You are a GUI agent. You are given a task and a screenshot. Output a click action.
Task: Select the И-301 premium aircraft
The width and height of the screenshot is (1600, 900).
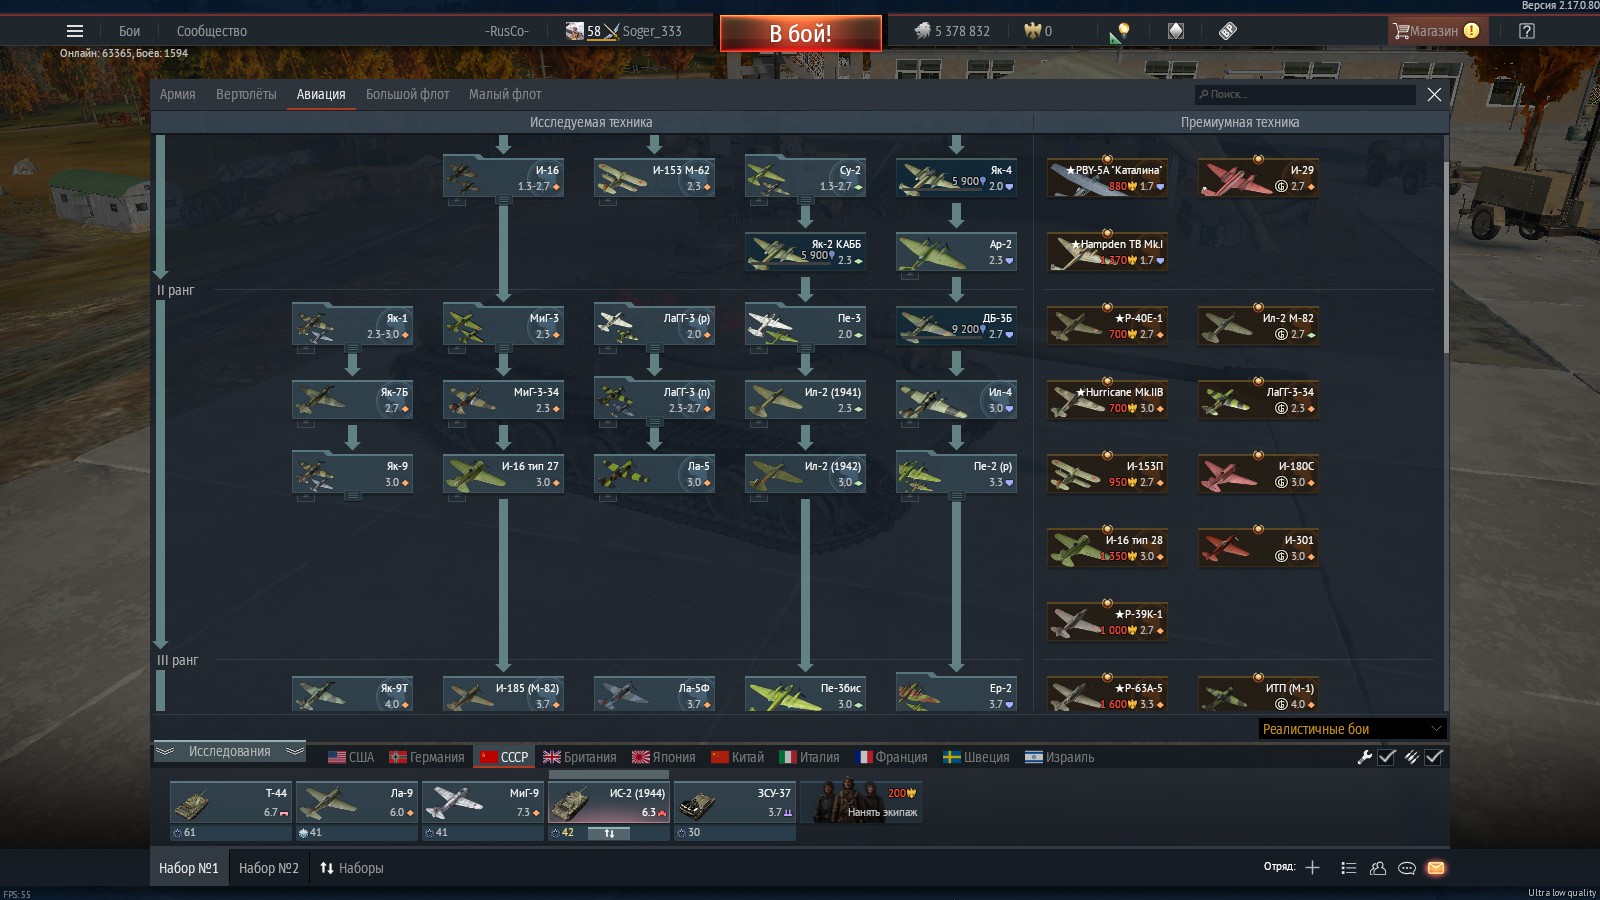click(x=1258, y=548)
